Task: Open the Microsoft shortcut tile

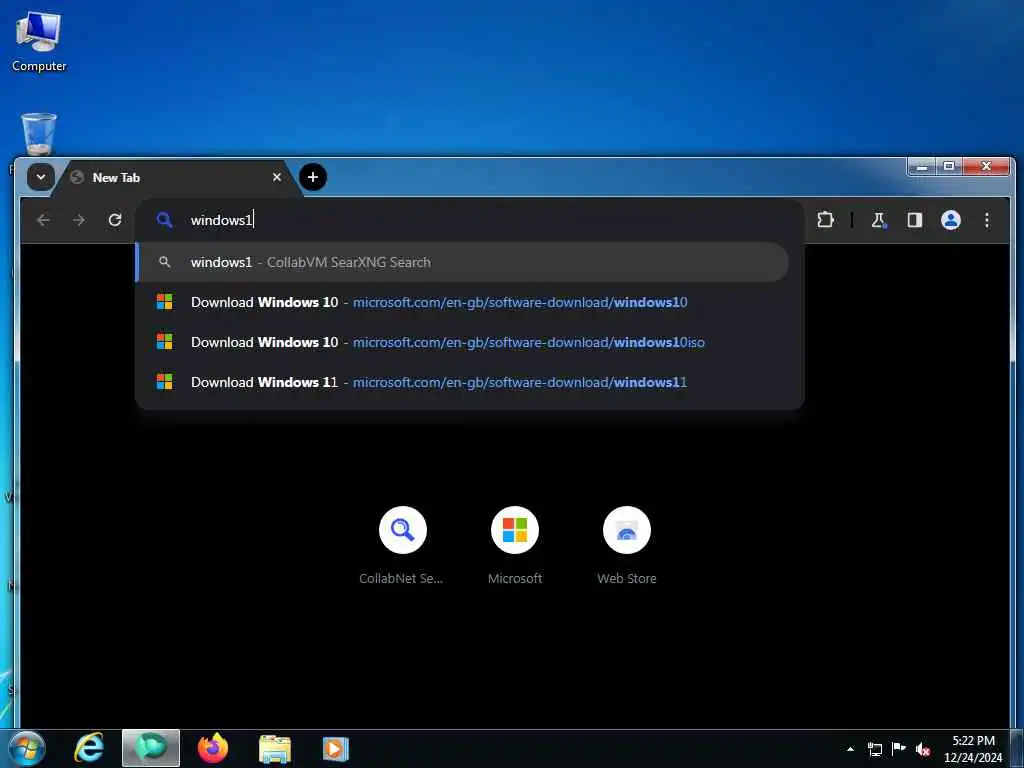Action: pyautogui.click(x=515, y=545)
